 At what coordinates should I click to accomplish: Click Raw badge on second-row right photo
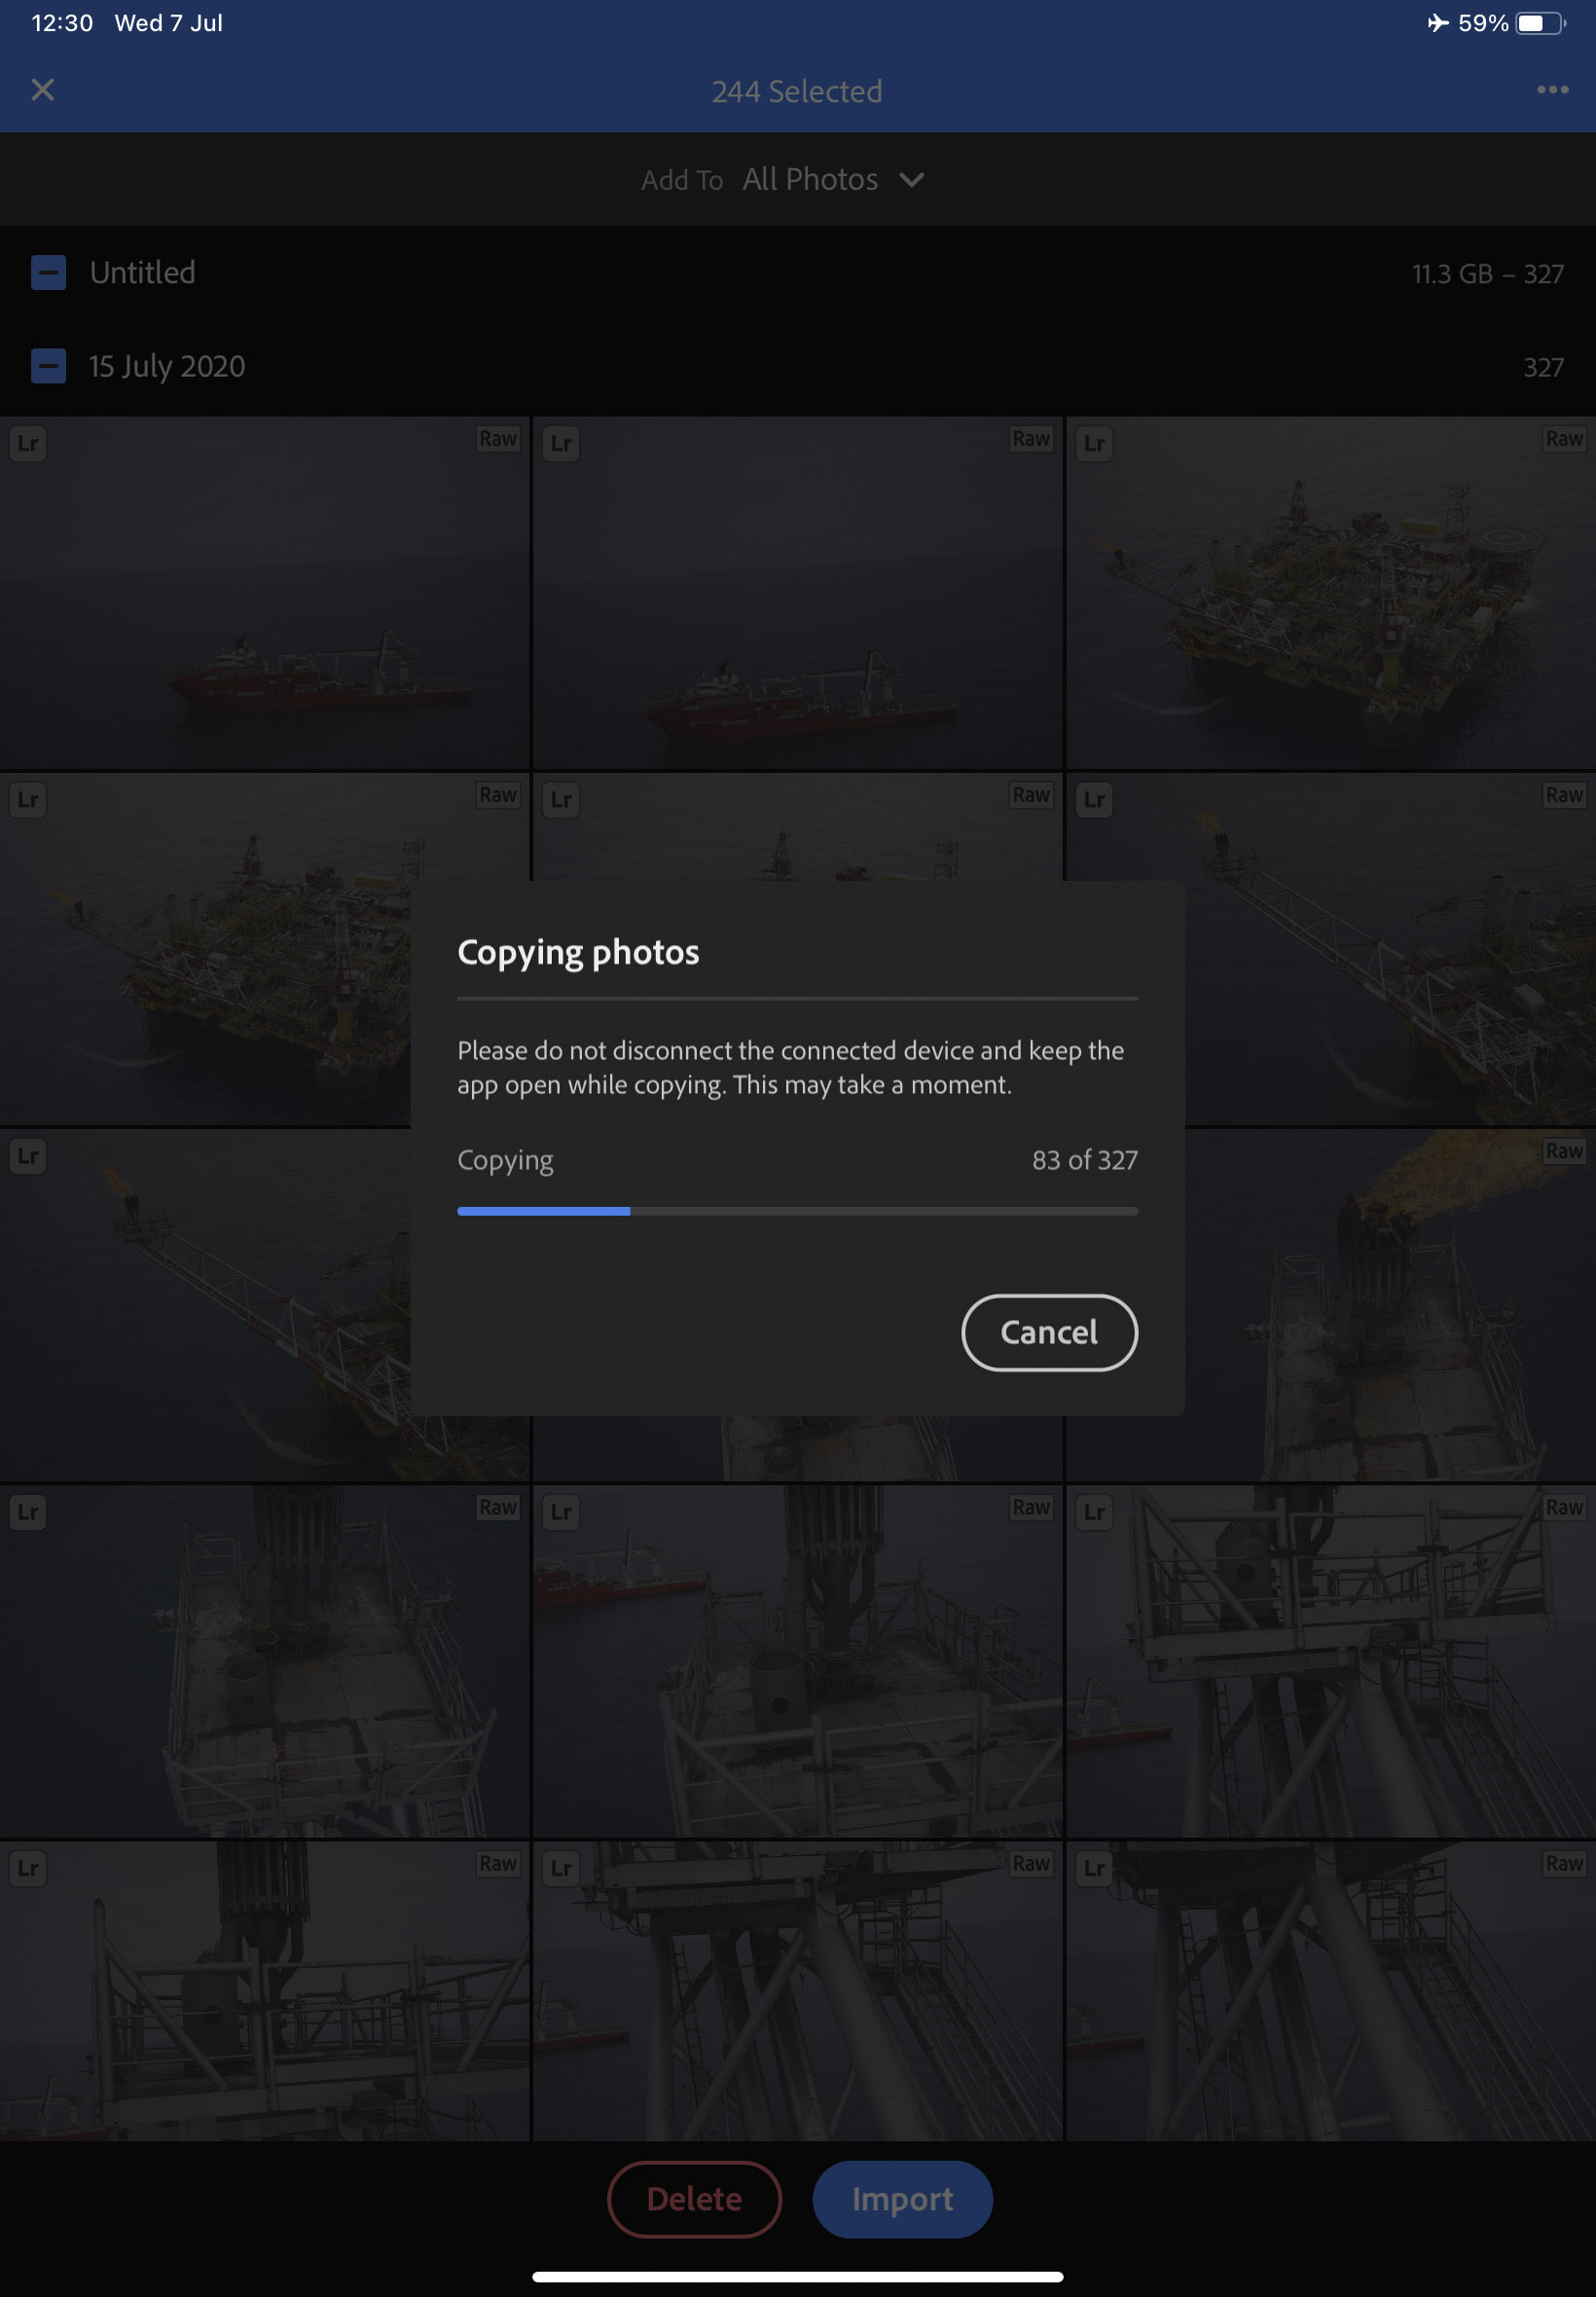pyautogui.click(x=1564, y=795)
